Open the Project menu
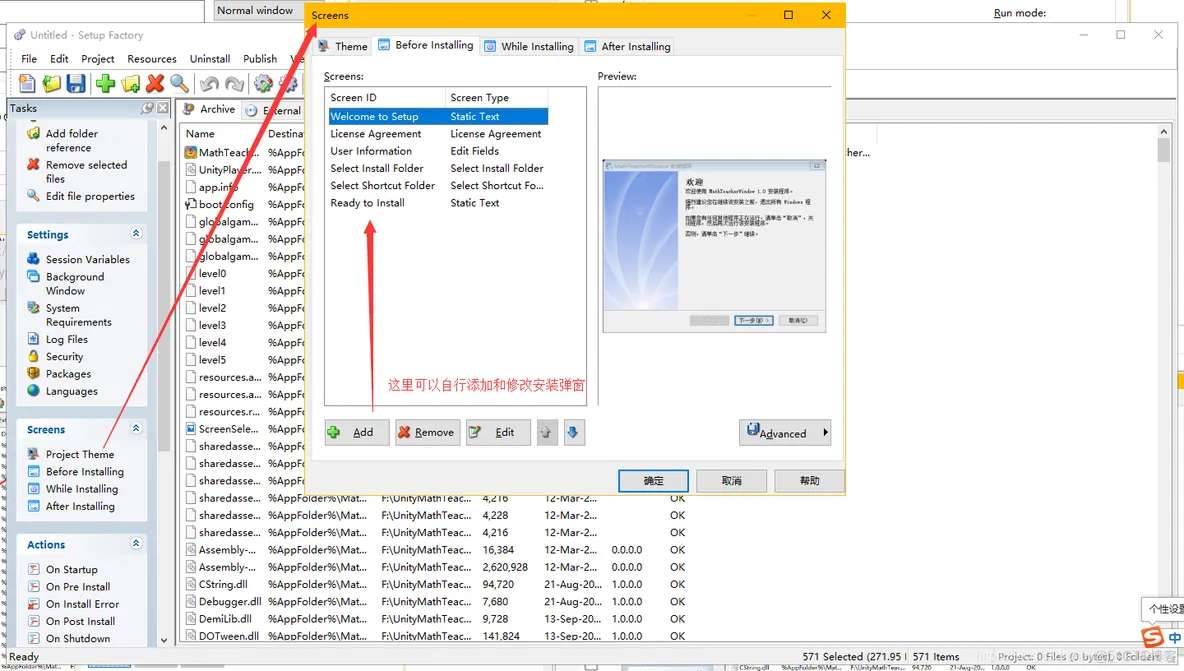The height and width of the screenshot is (671, 1184). [97, 59]
